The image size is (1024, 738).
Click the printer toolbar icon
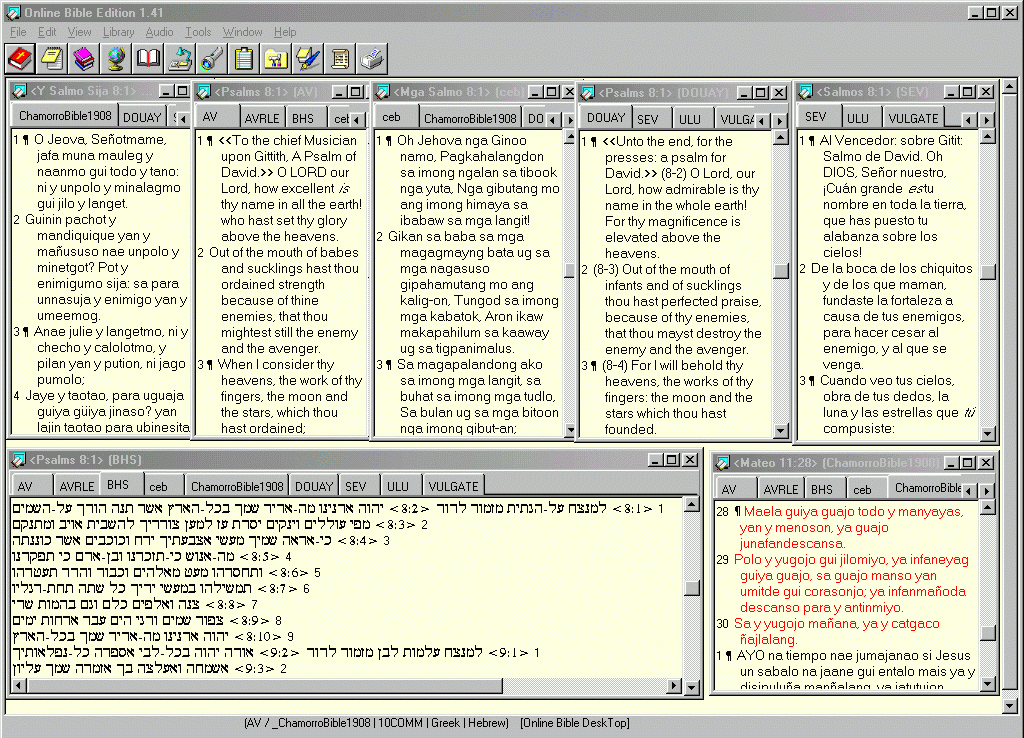372,59
